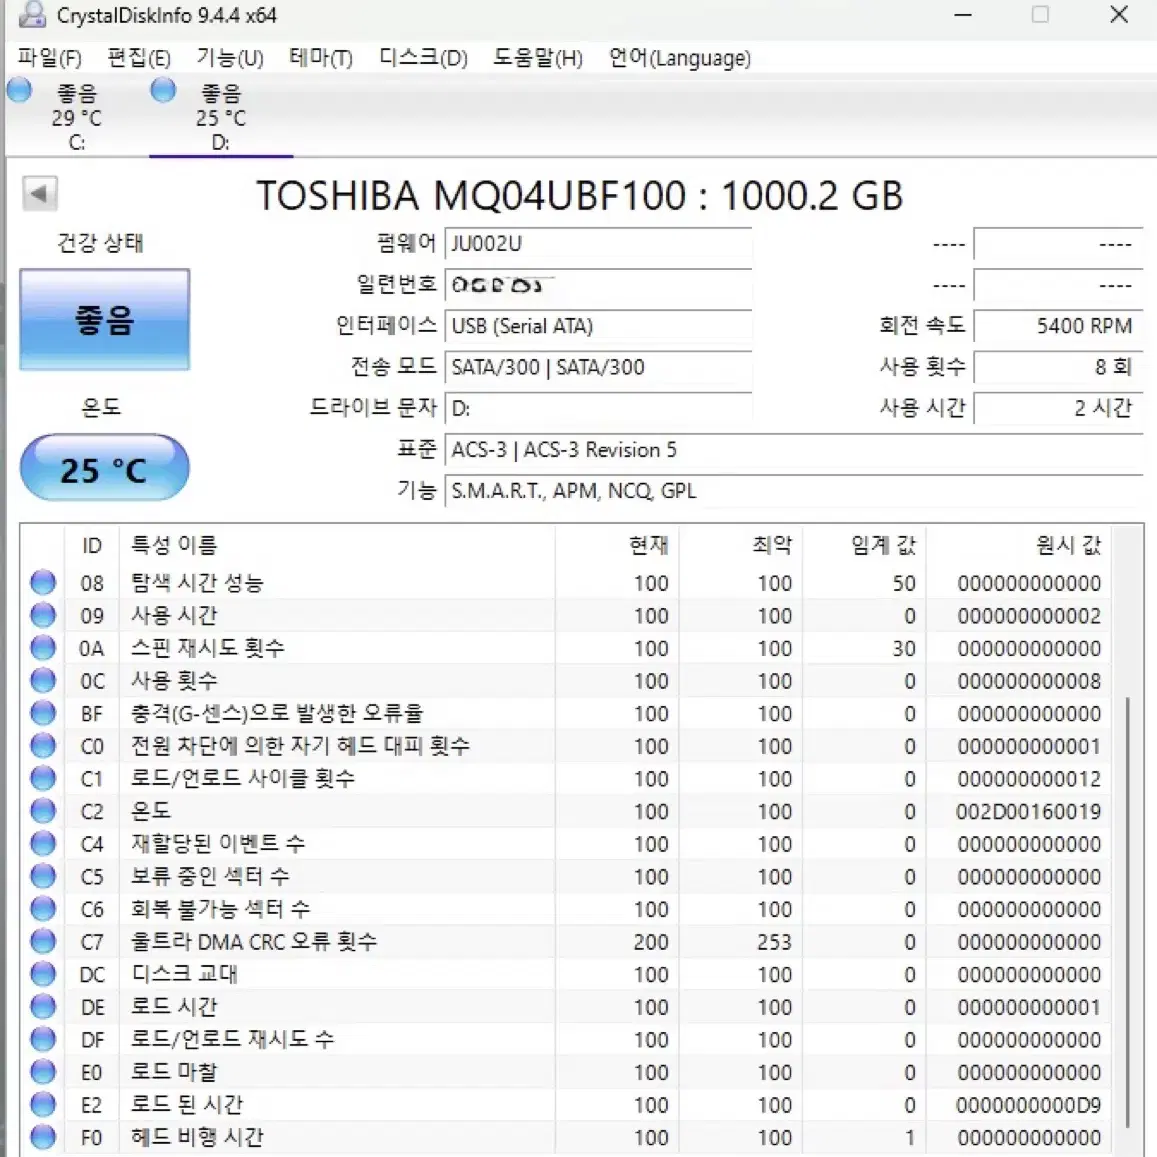Image resolution: width=1157 pixels, height=1157 pixels.
Task: Click the 일련번호 serial number field
Action: [598, 285]
